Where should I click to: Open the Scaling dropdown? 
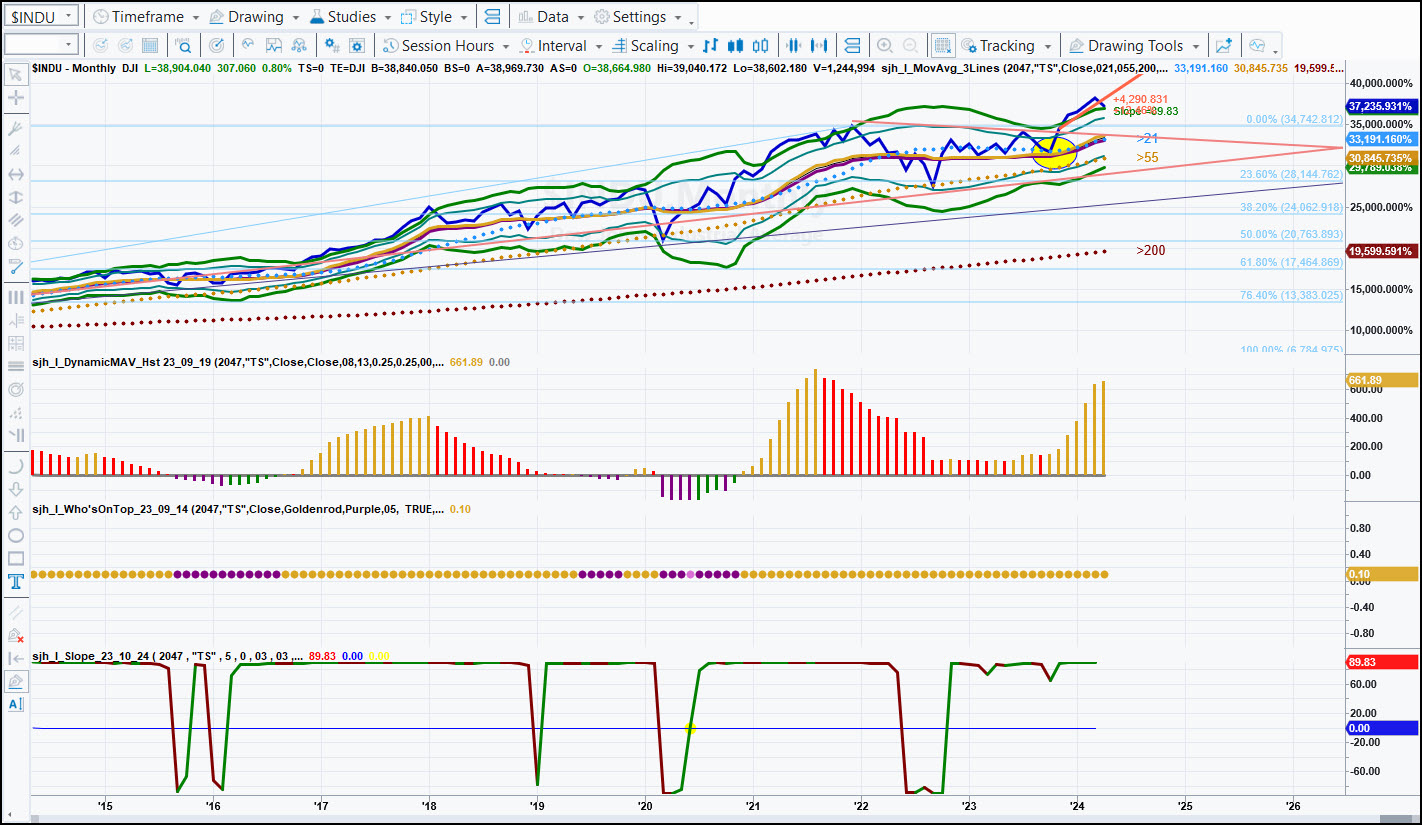pos(651,45)
